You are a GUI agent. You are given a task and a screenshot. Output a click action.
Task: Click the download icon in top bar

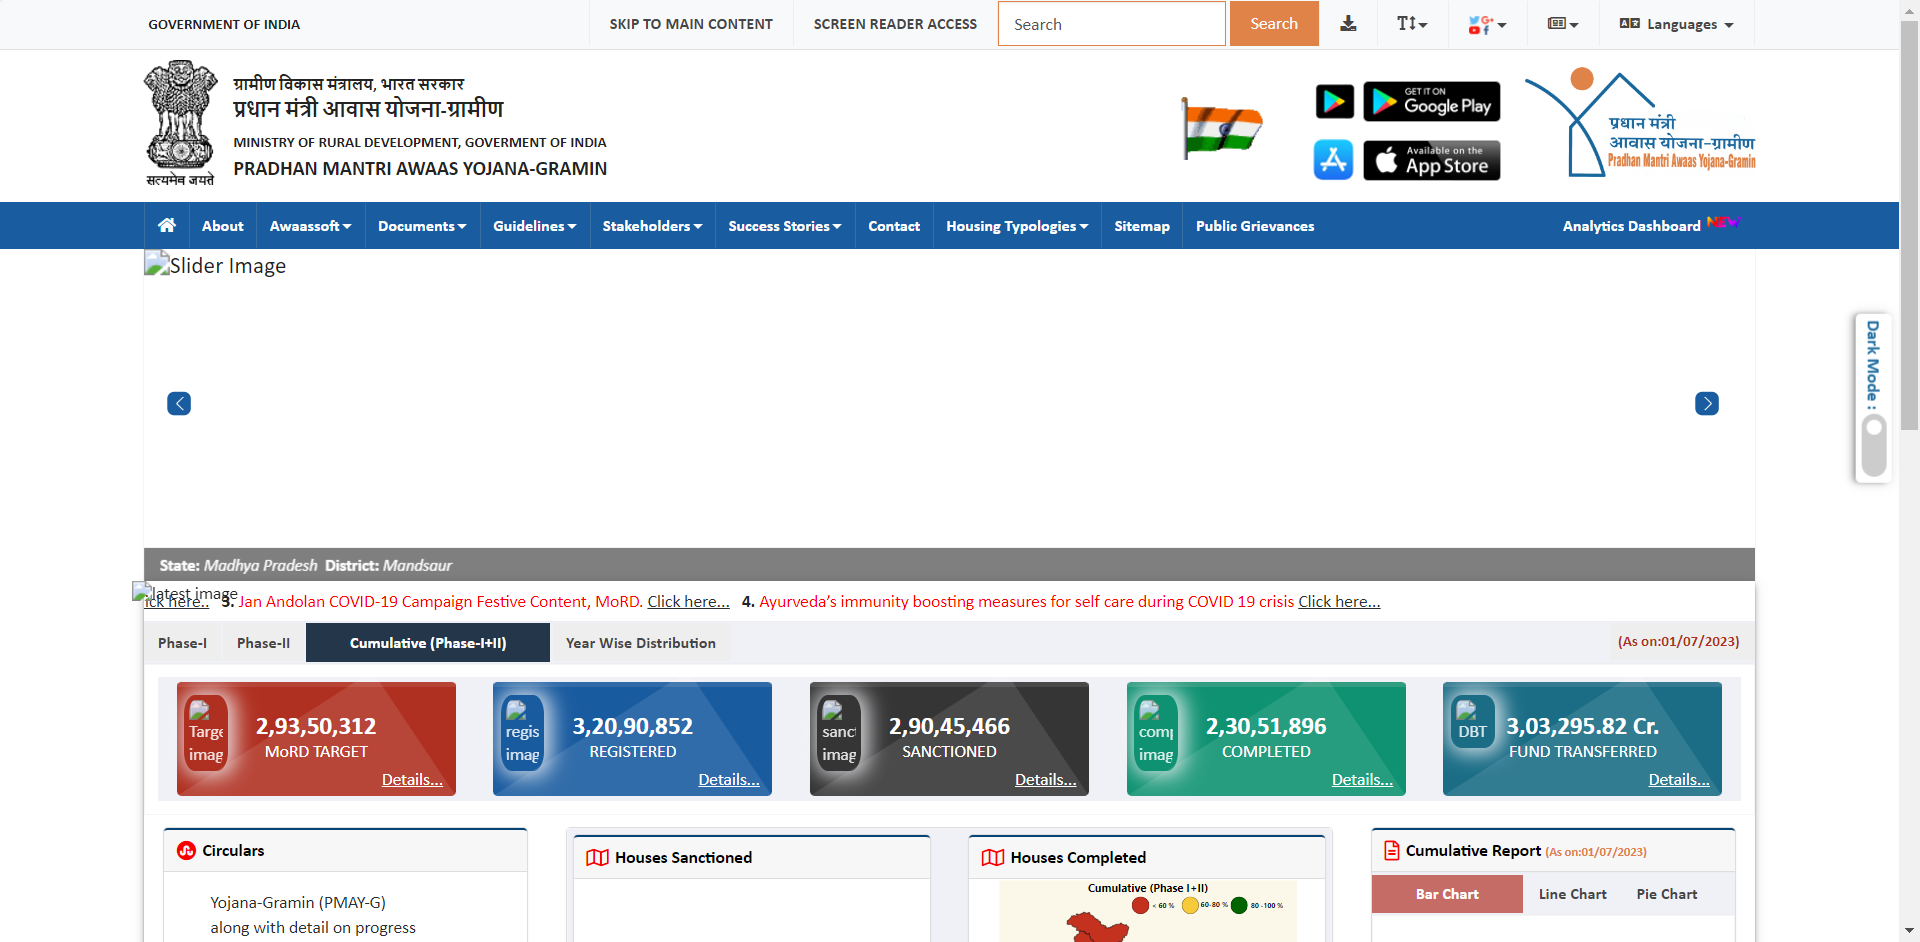click(1348, 24)
